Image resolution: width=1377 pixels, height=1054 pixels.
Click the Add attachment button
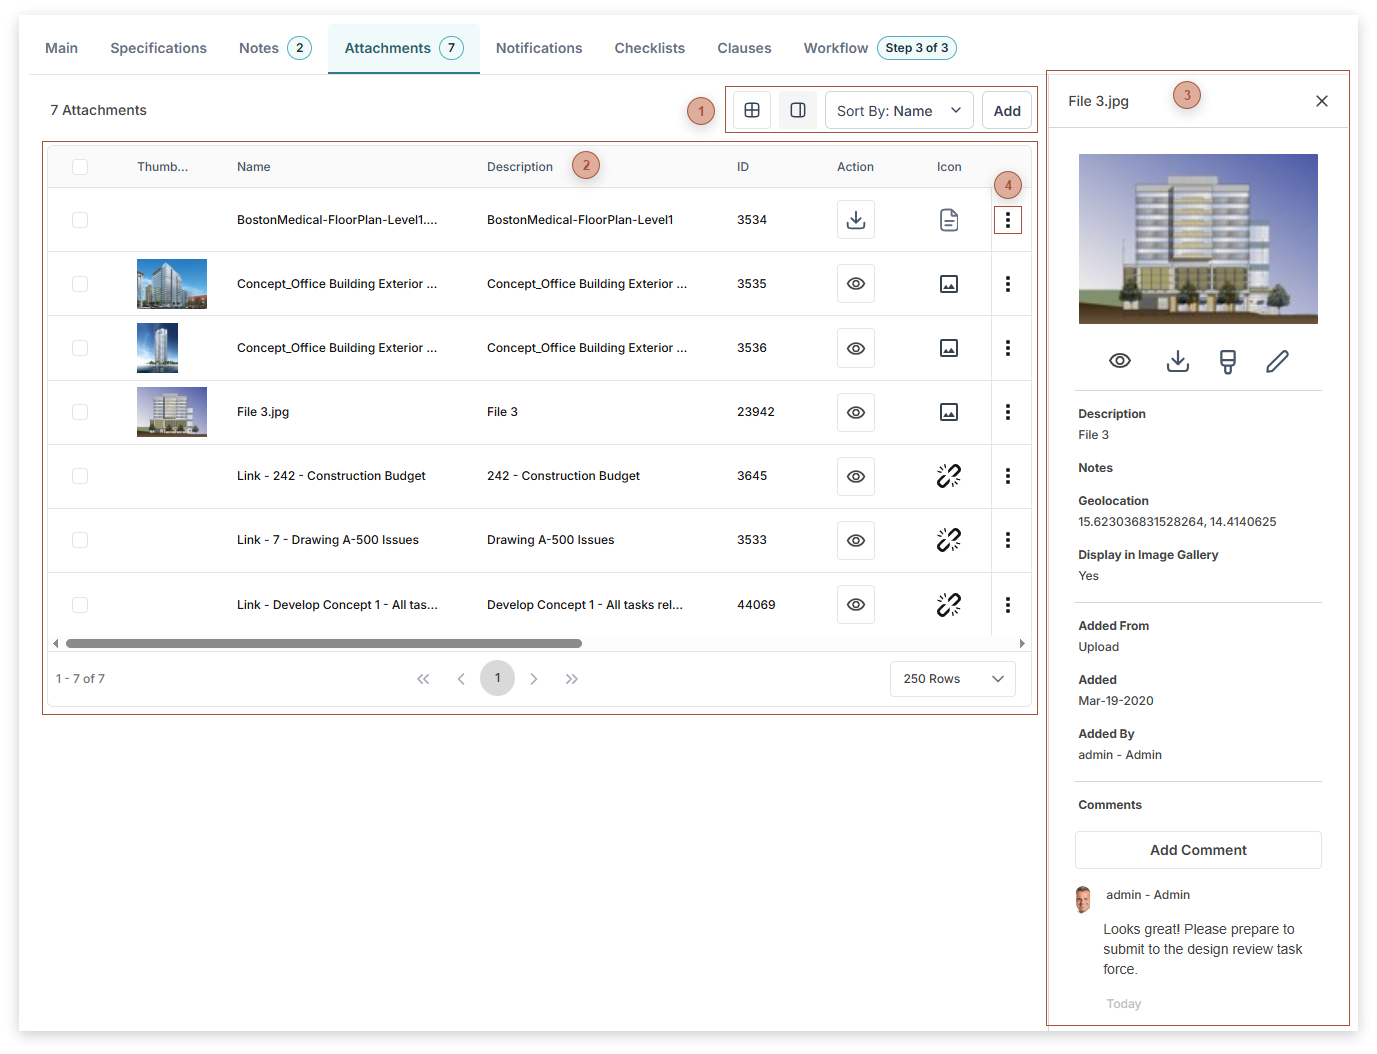click(1006, 111)
